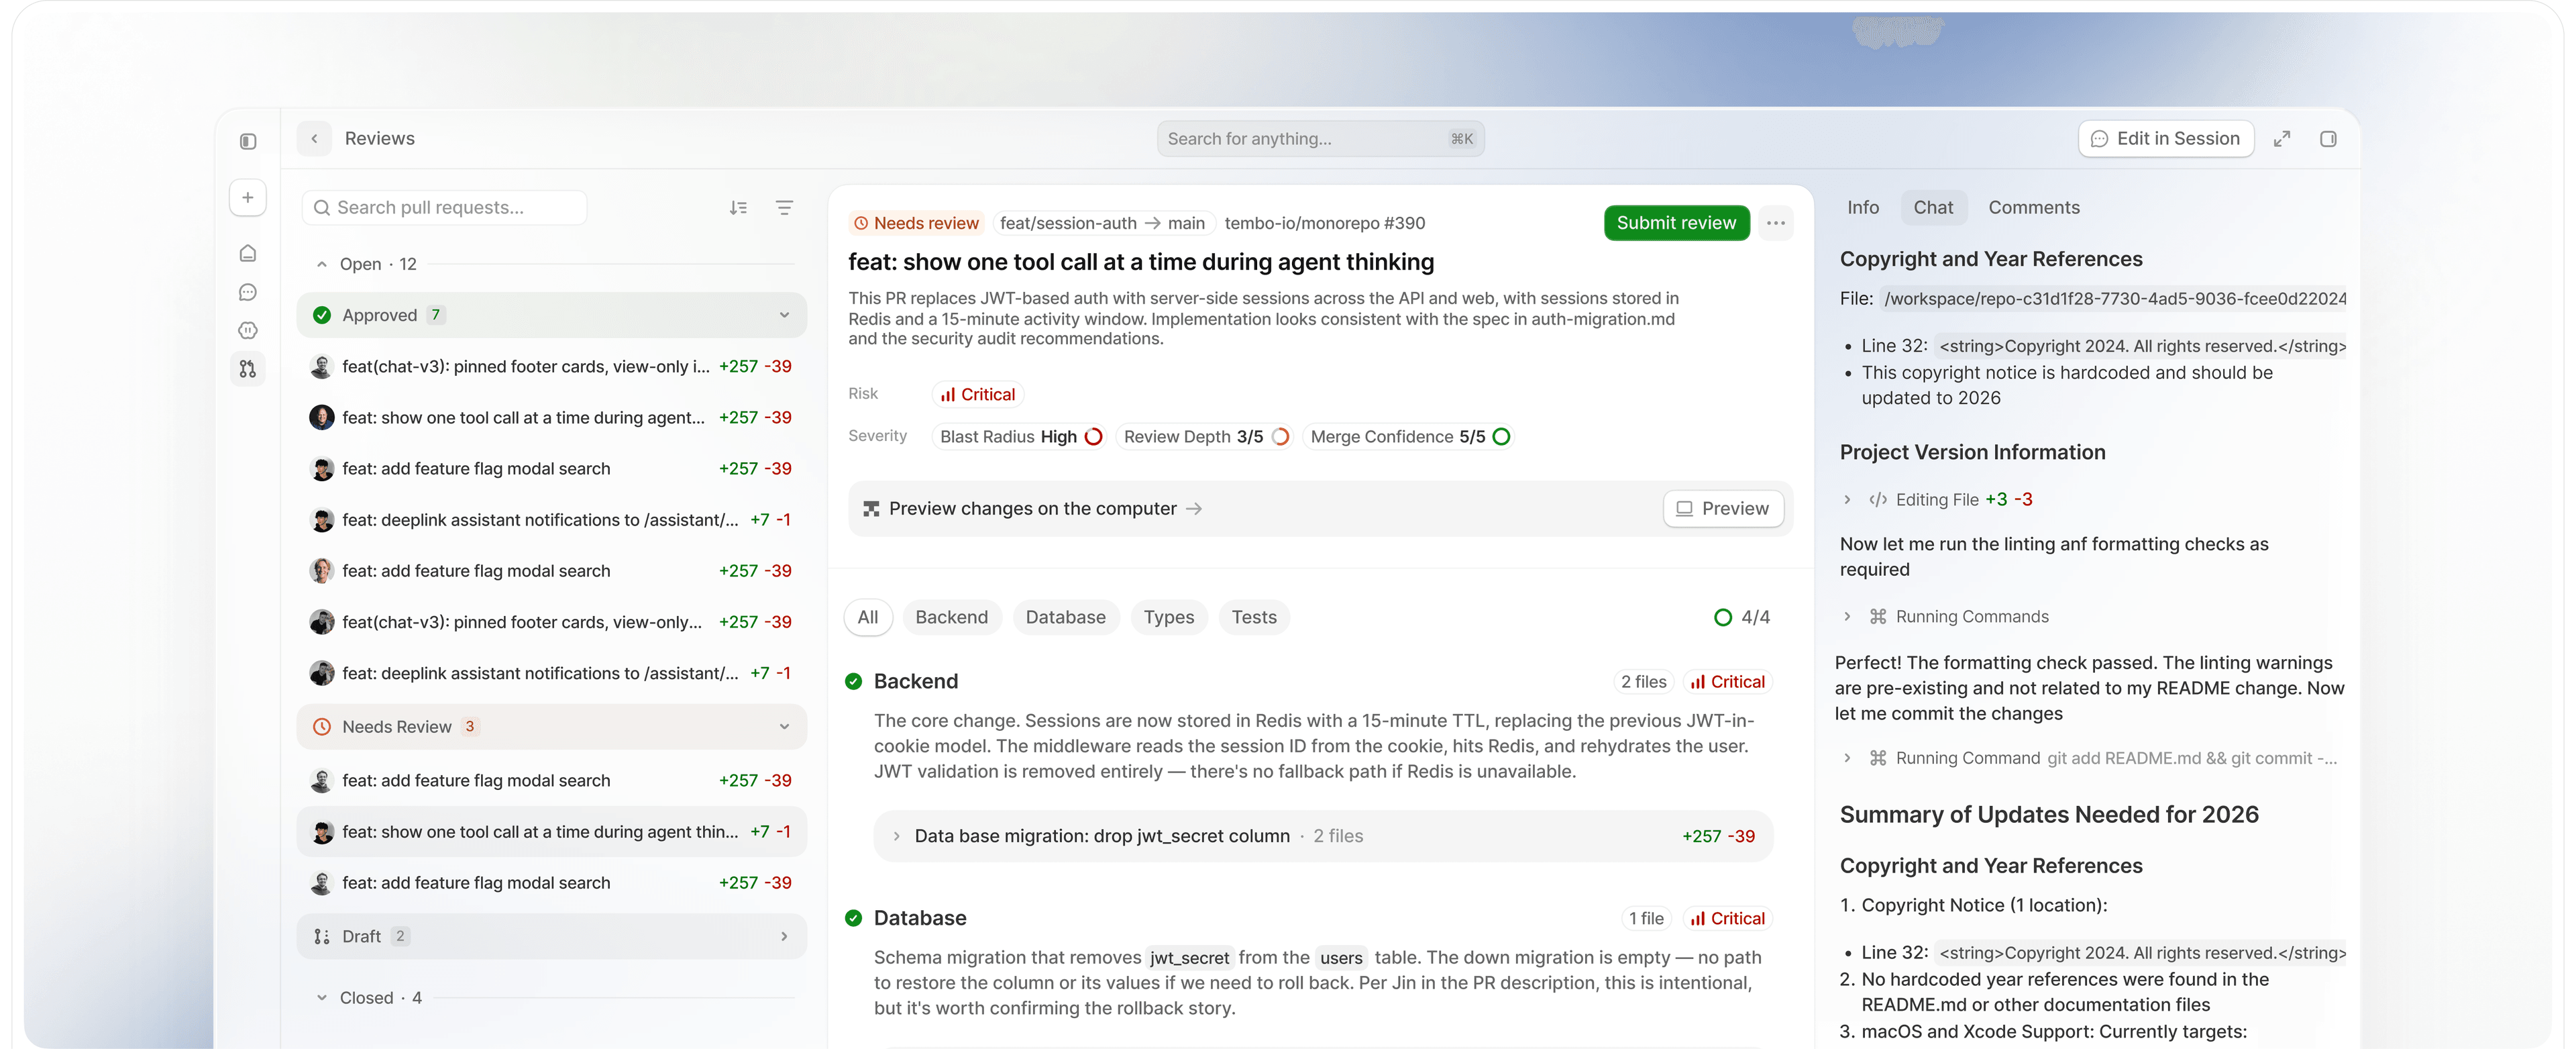Open the three-dot more options menu
This screenshot has width=2576, height=1049.
point(1776,223)
